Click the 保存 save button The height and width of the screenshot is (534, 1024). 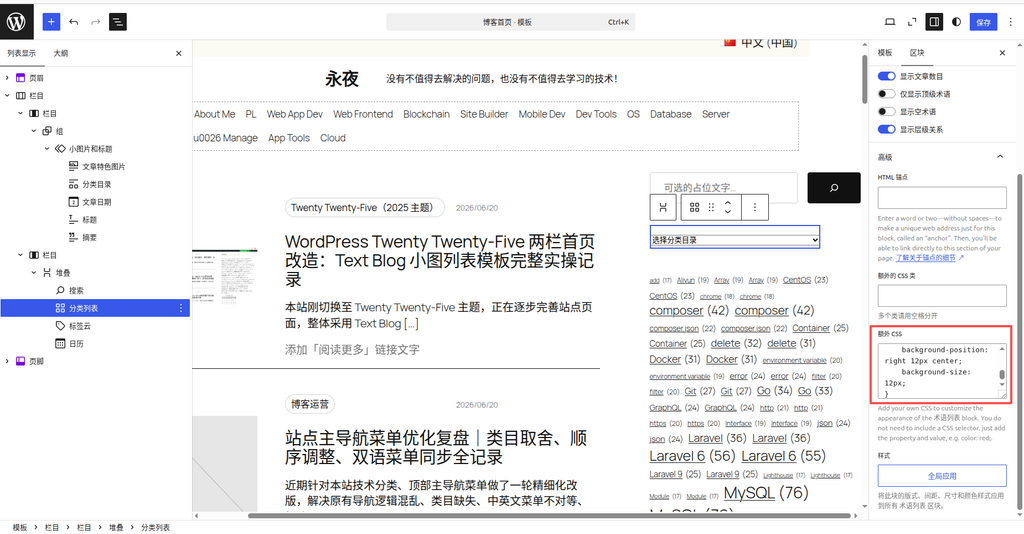[984, 22]
